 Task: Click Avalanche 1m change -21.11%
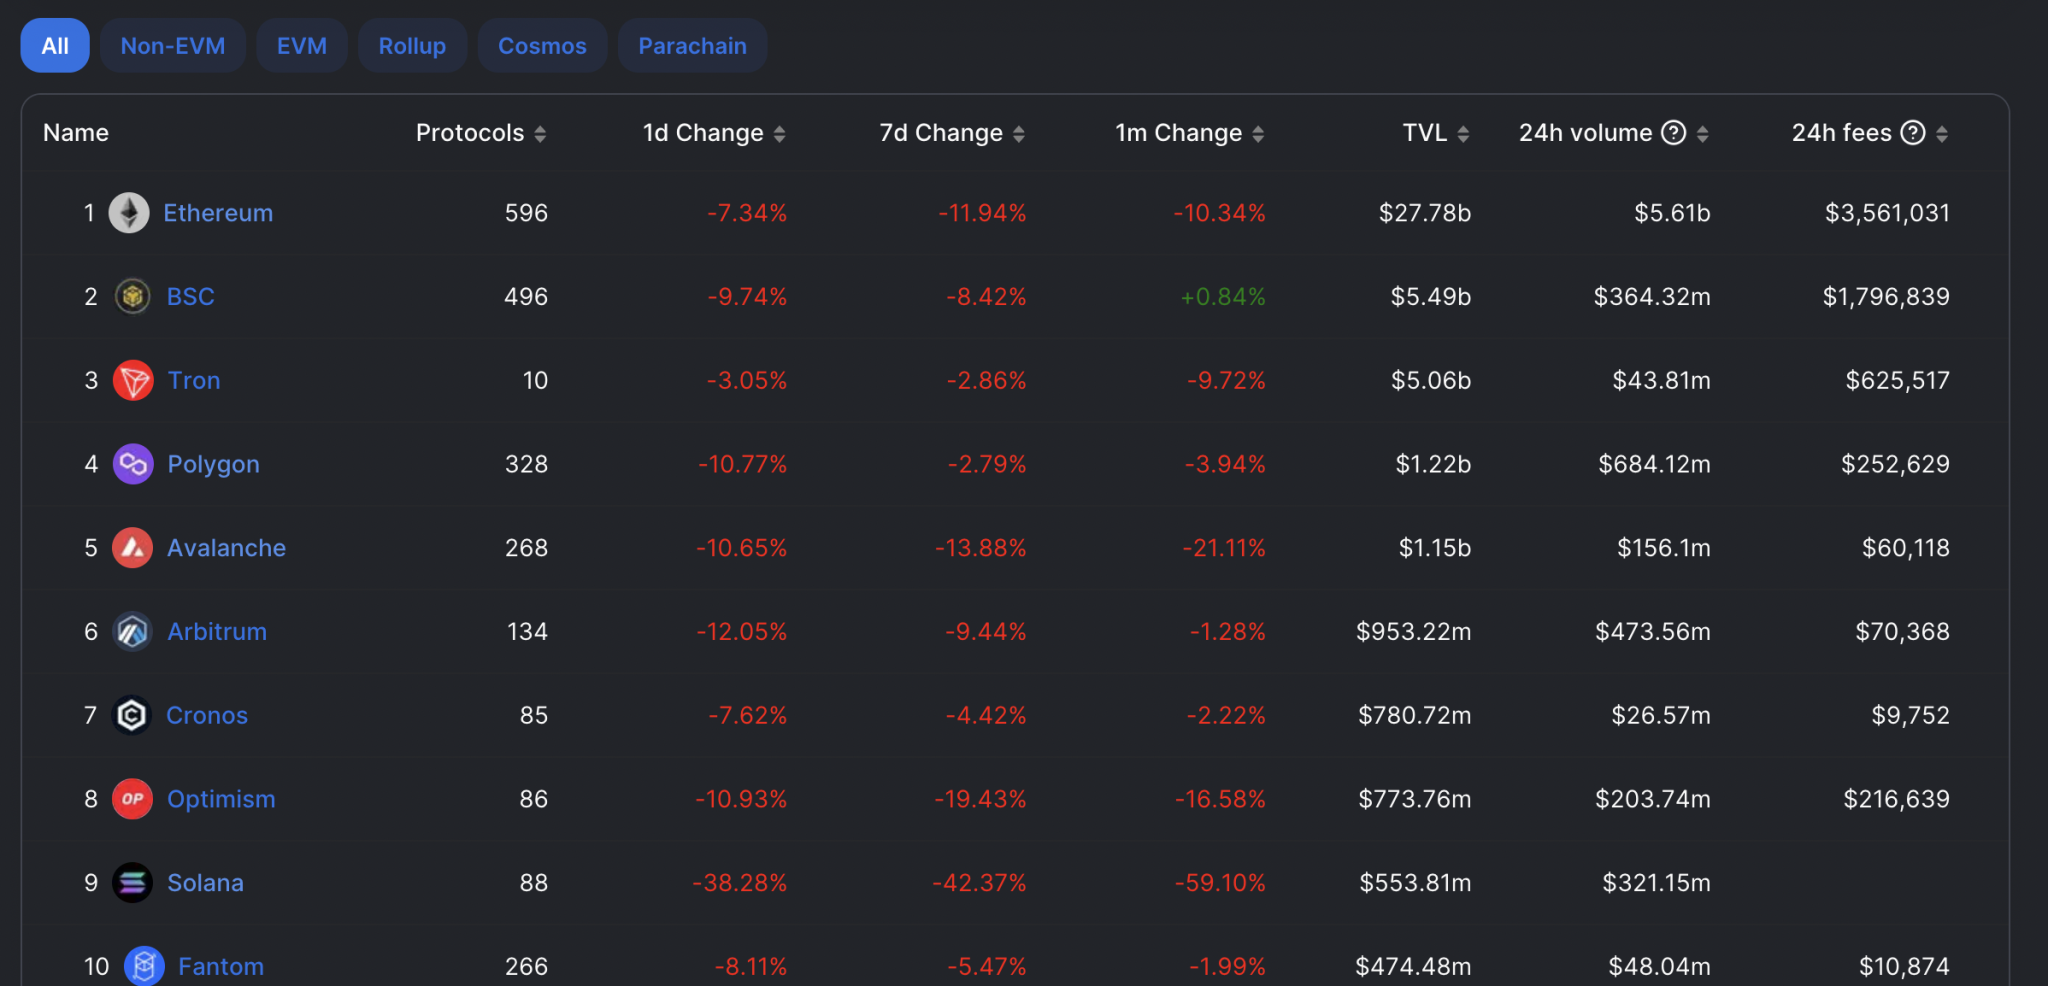coord(1224,548)
